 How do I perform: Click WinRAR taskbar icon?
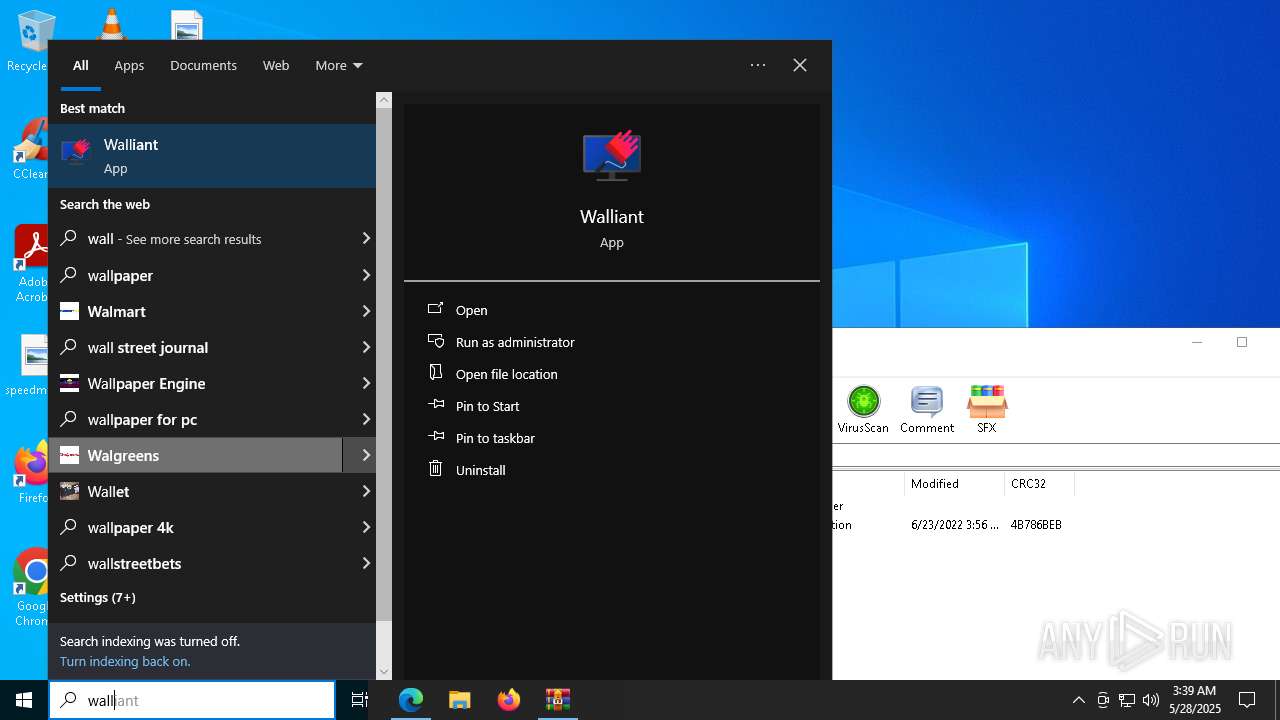click(x=558, y=700)
